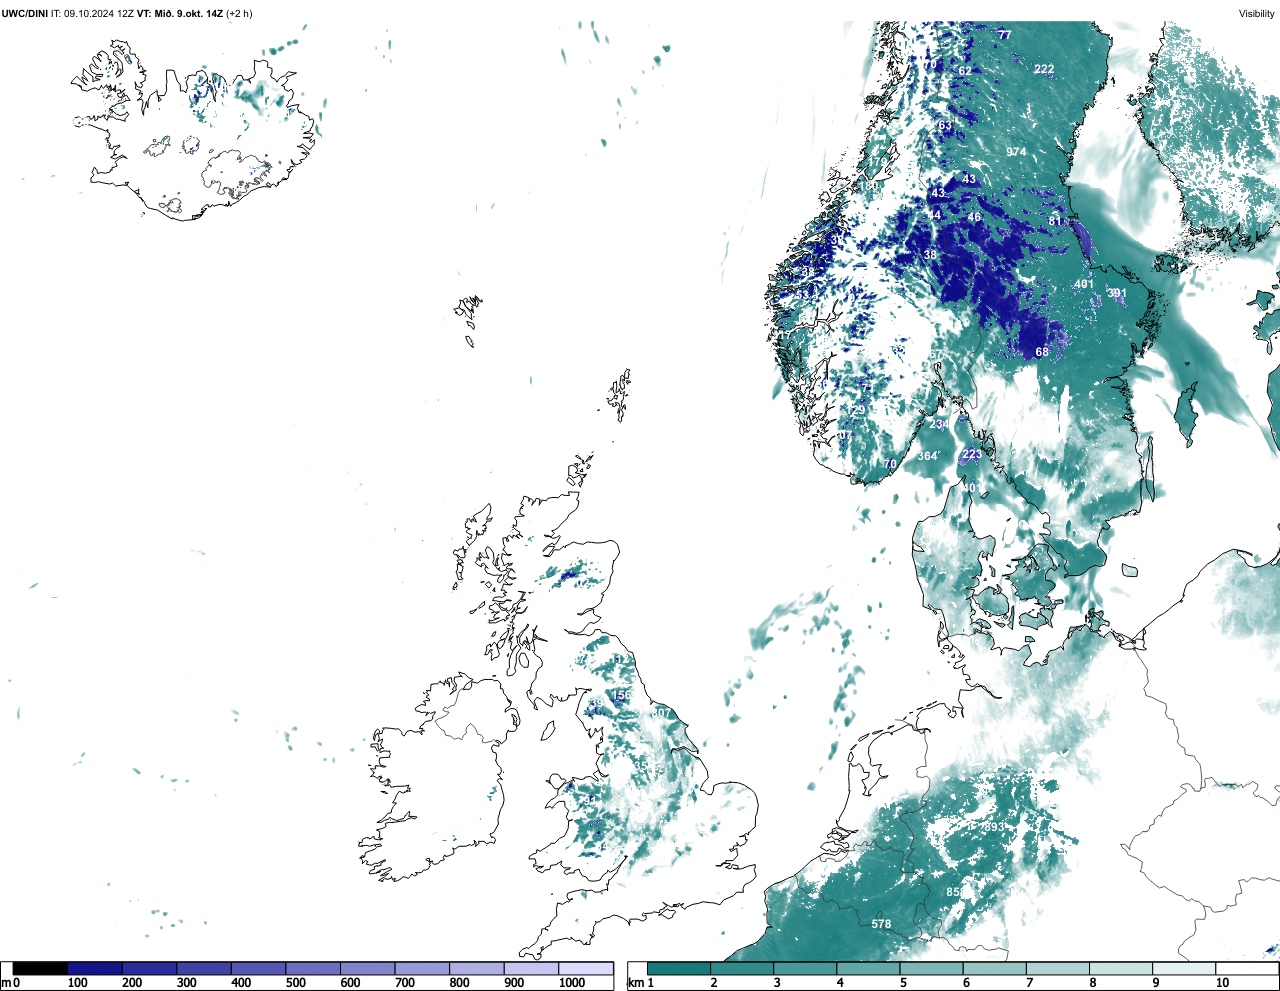Click the 1–2 km dark teal legend swatch

click(679, 968)
